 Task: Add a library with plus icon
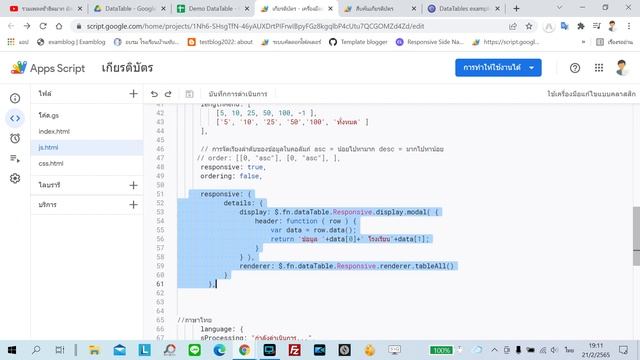click(133, 185)
